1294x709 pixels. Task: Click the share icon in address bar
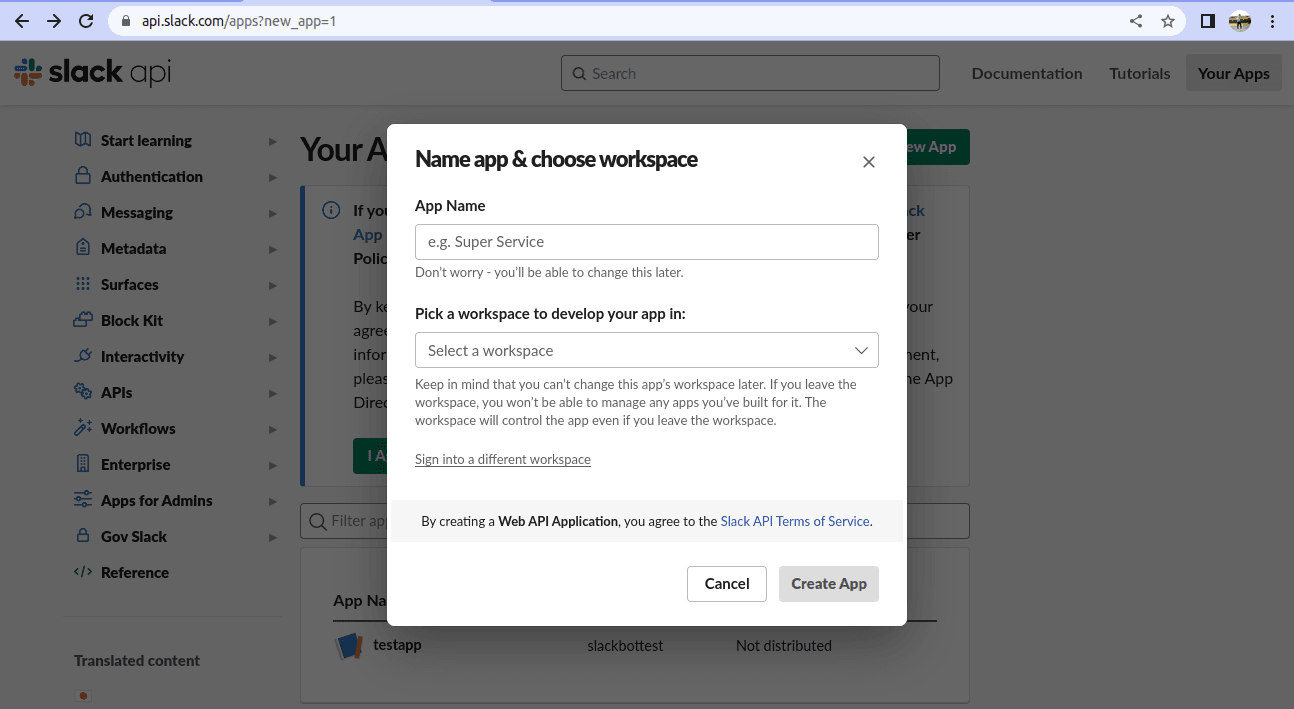(x=1136, y=21)
